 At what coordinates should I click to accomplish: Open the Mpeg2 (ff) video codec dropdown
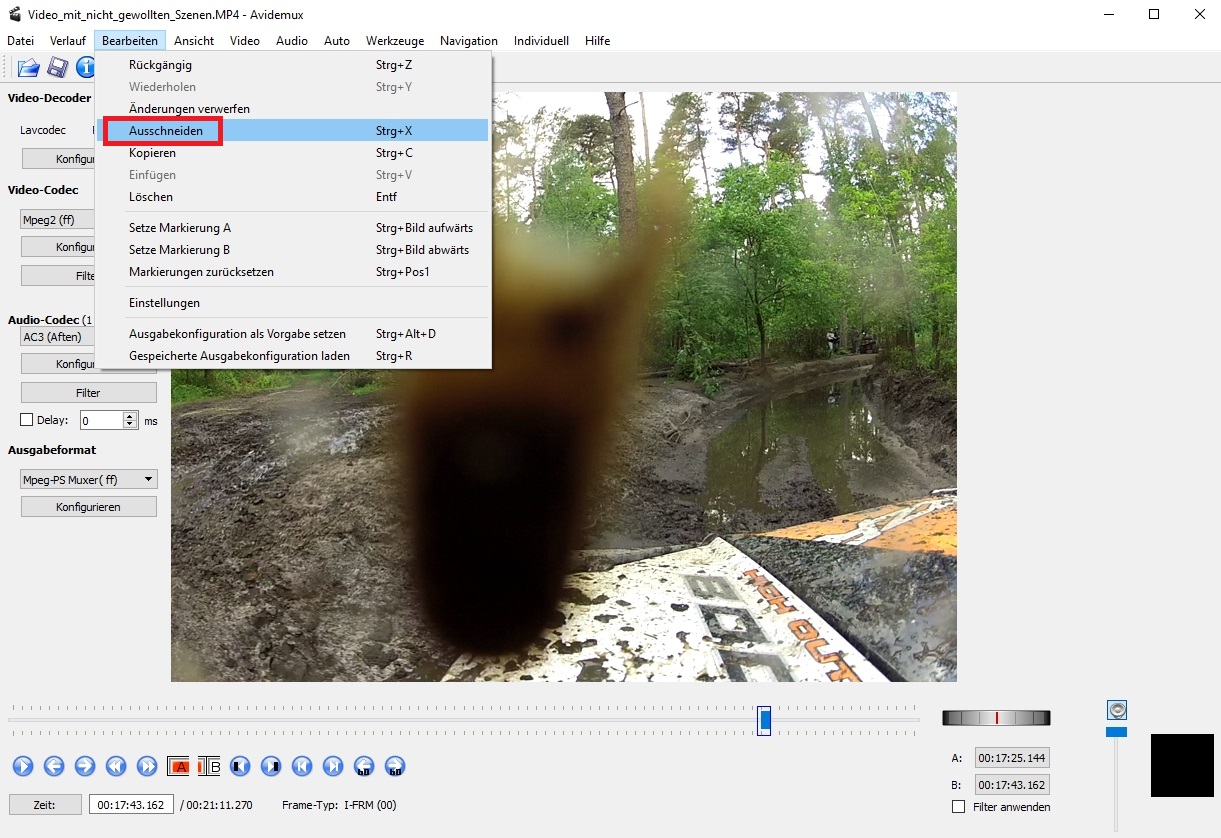coord(57,220)
